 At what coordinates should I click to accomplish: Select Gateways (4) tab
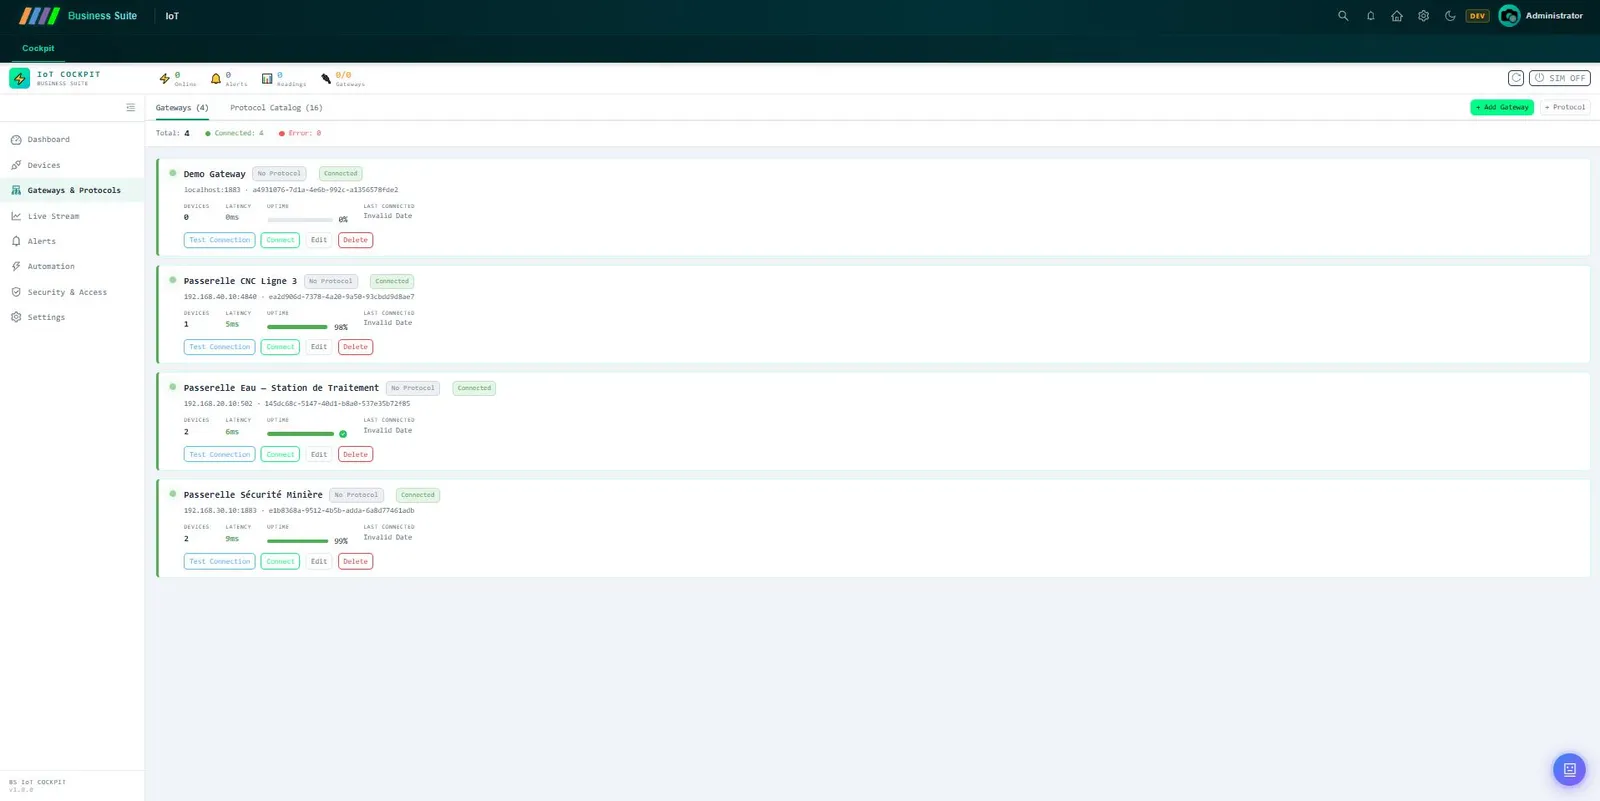[x=182, y=107]
